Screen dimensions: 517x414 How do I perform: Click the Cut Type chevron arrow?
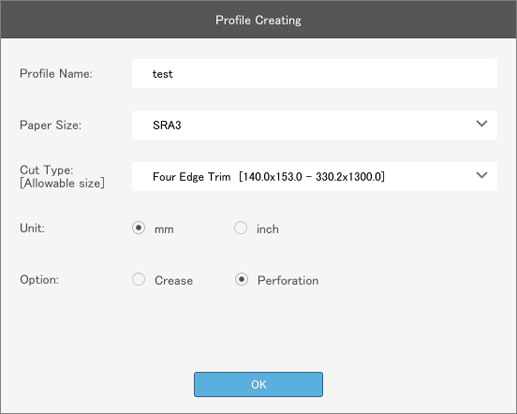[x=482, y=175]
